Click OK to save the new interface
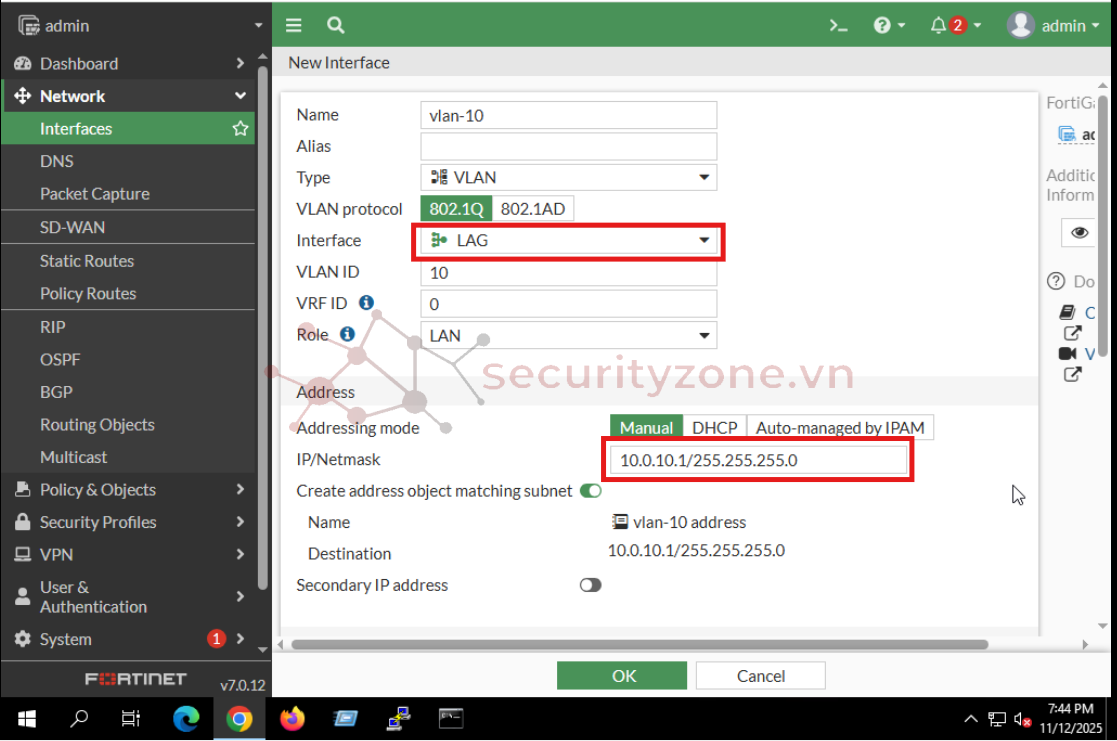The image size is (1117, 741). coord(621,675)
